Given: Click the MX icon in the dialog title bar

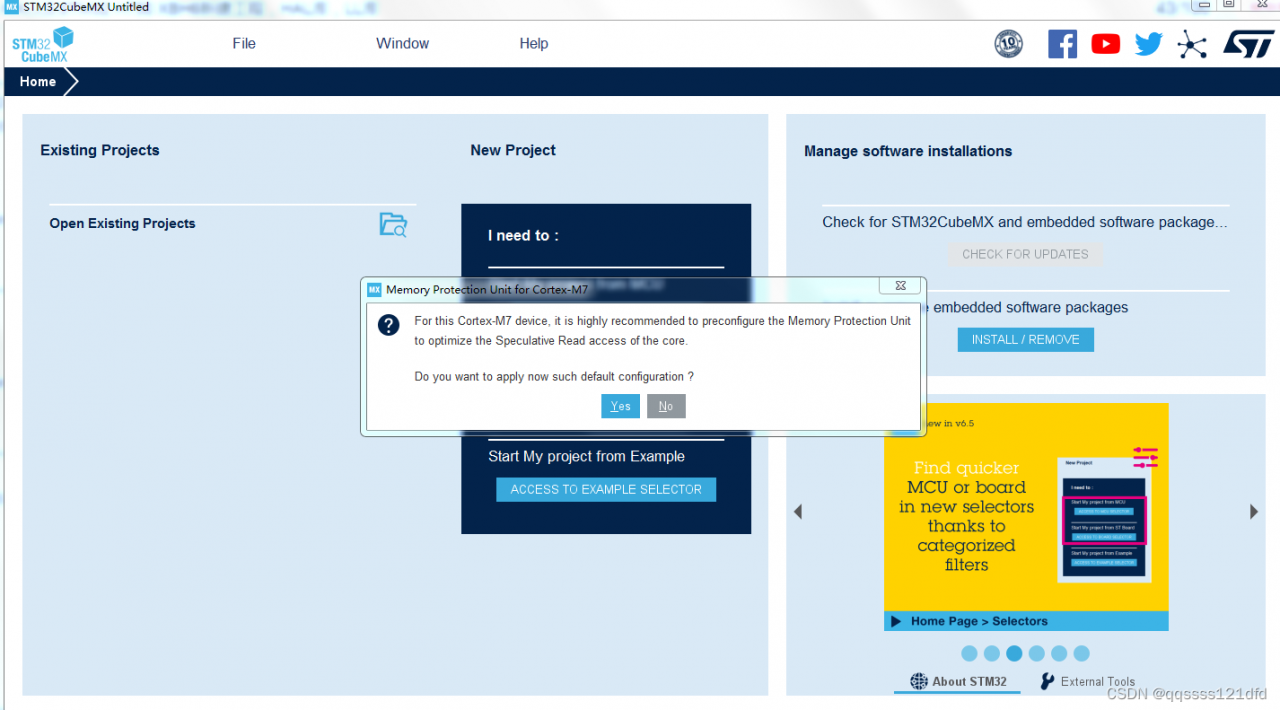Looking at the screenshot, I should [x=374, y=289].
